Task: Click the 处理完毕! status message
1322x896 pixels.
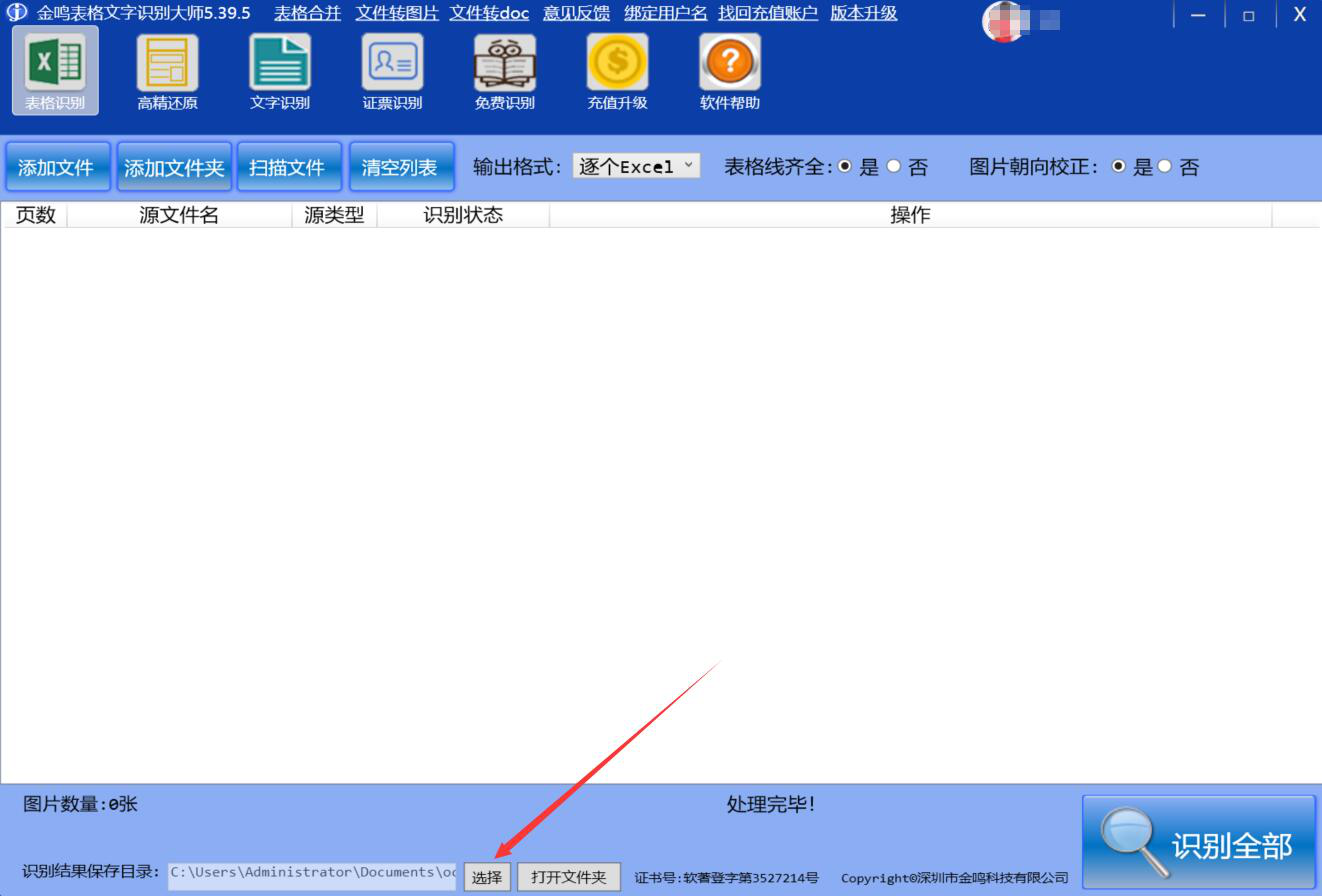Action: coord(771,804)
